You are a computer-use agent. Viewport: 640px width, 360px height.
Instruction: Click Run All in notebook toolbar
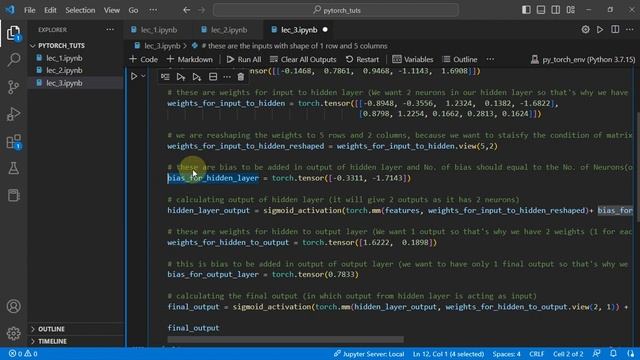[244, 60]
